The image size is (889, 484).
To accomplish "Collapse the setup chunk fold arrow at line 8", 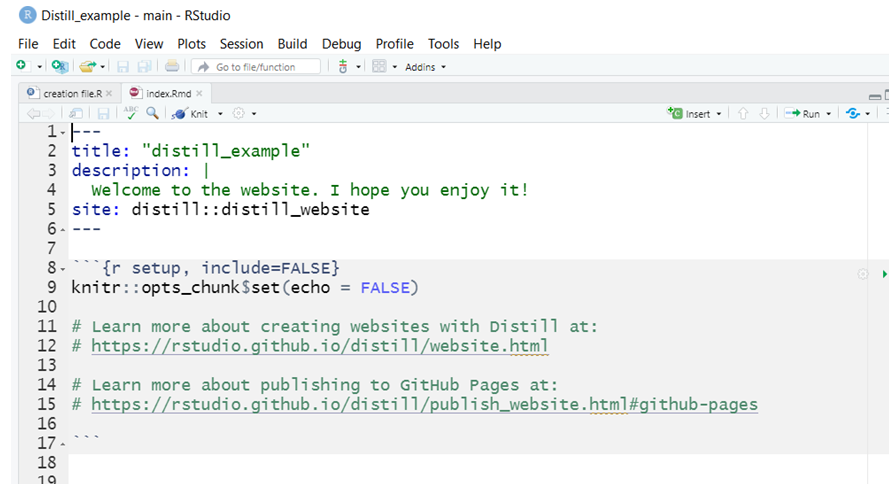I will (62, 269).
